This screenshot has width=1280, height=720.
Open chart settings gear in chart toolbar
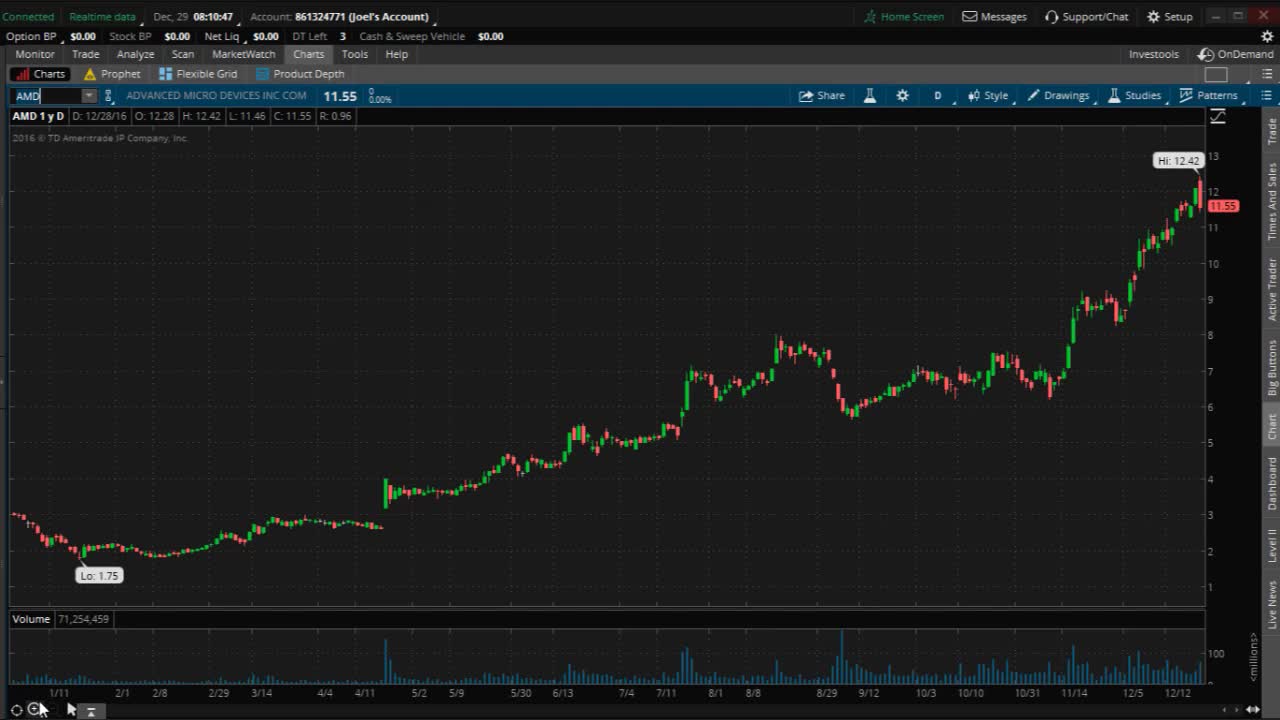[902, 96]
